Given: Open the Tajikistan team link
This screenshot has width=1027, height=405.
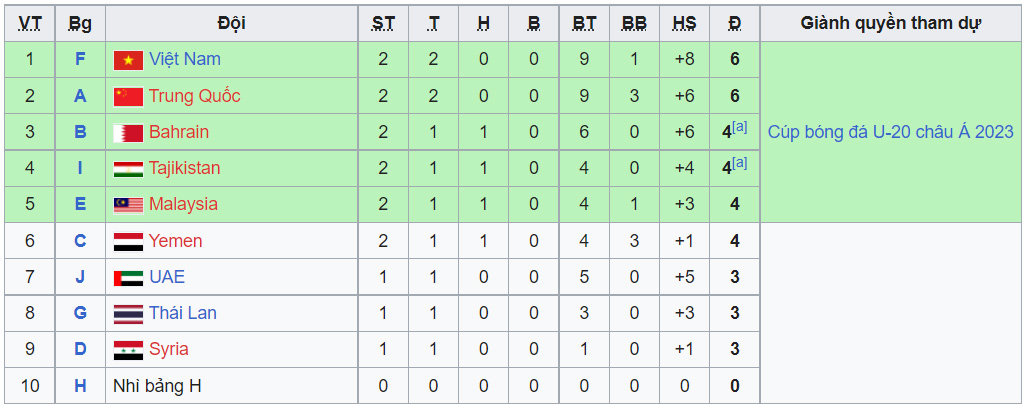Looking at the screenshot, I should pos(184,168).
